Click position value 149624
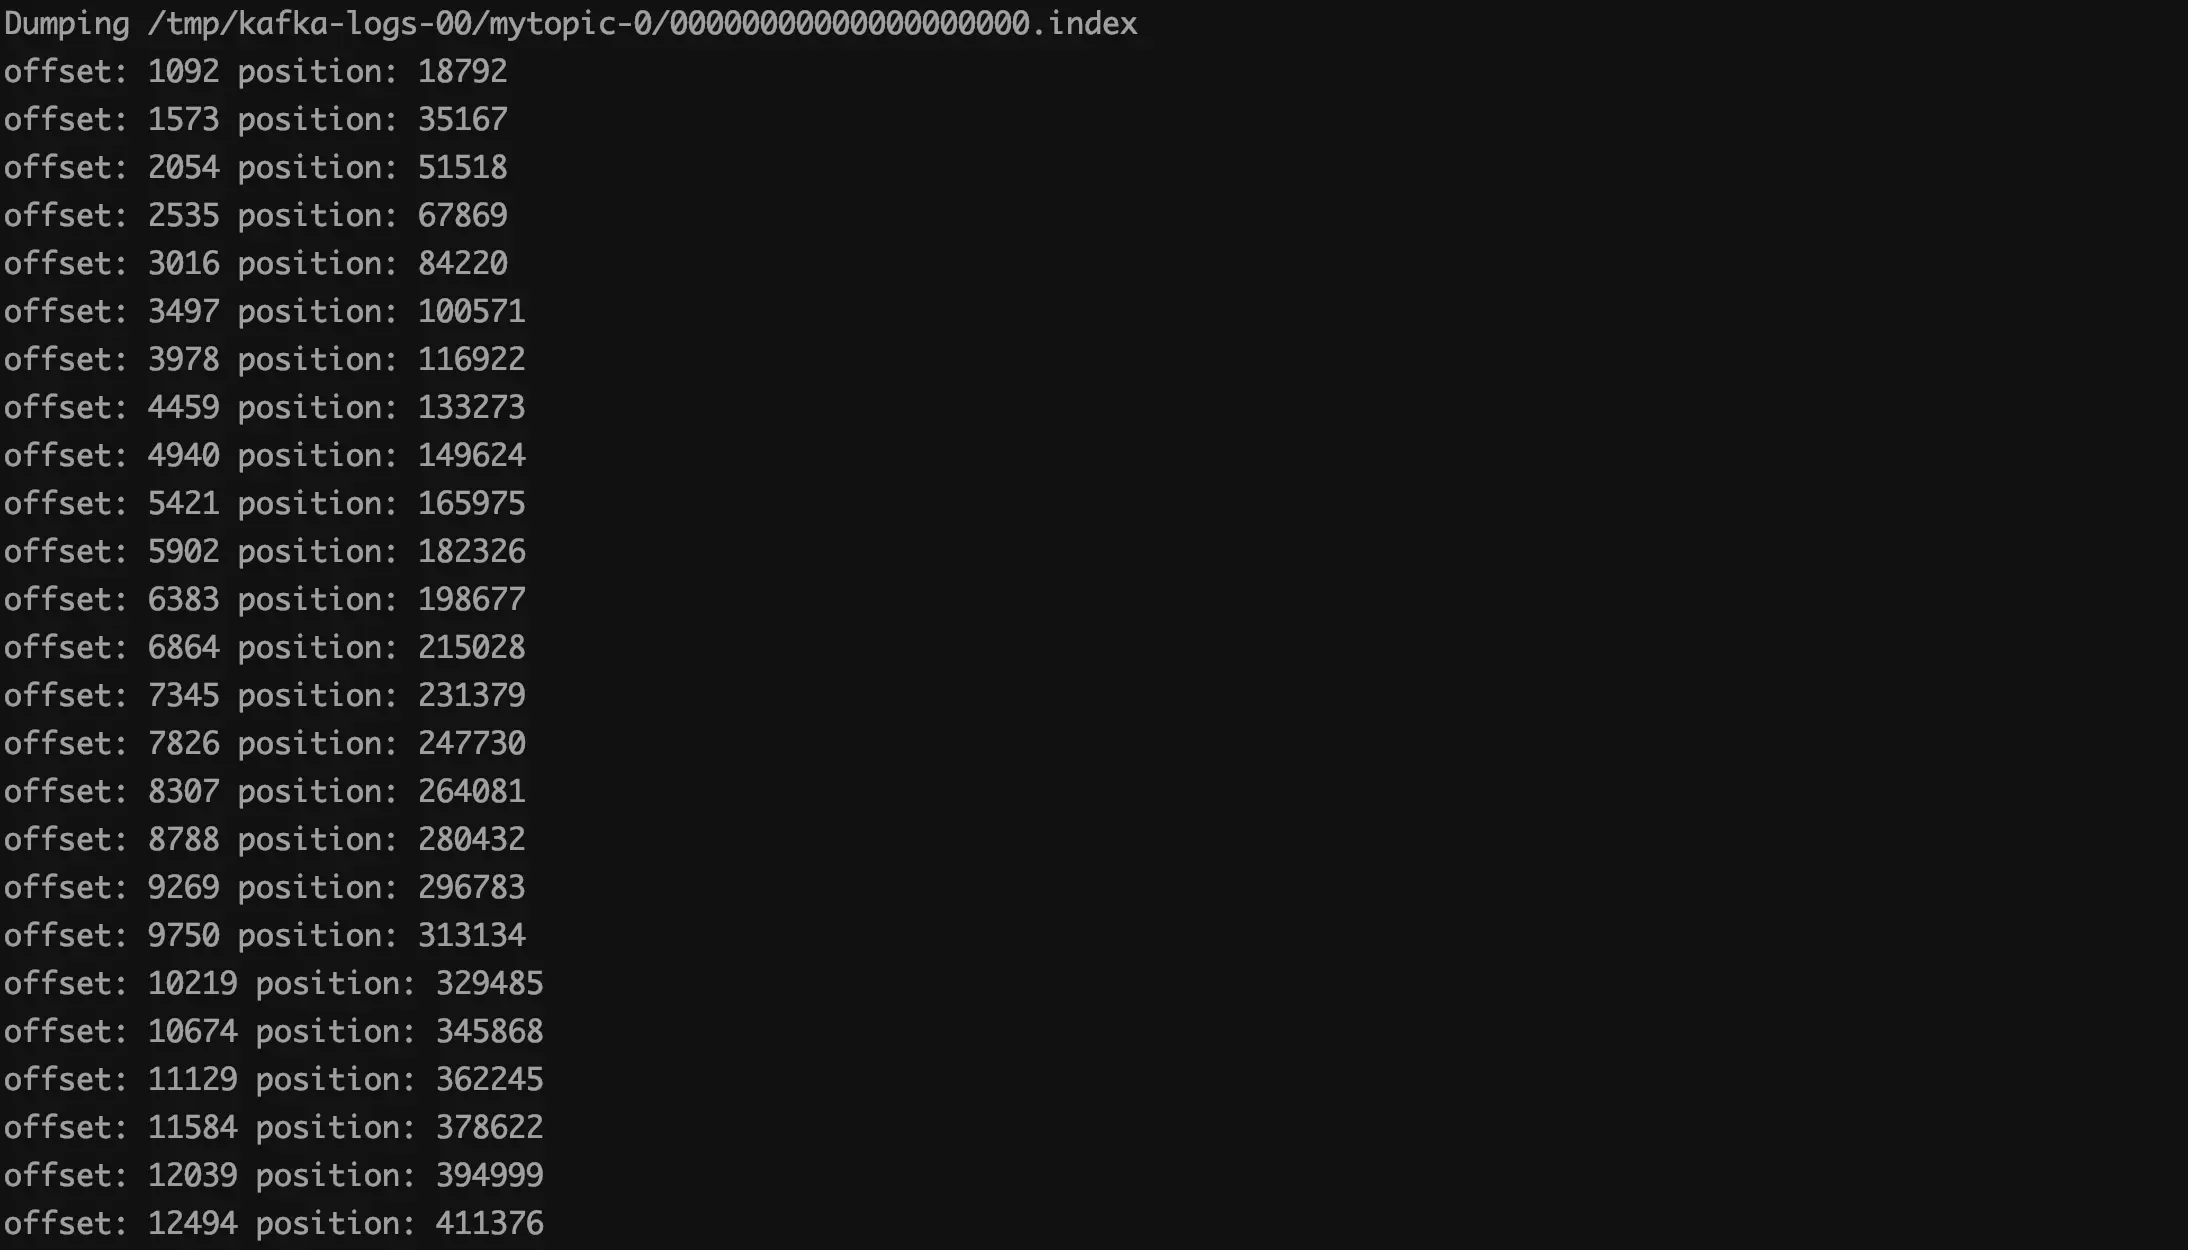 (471, 455)
